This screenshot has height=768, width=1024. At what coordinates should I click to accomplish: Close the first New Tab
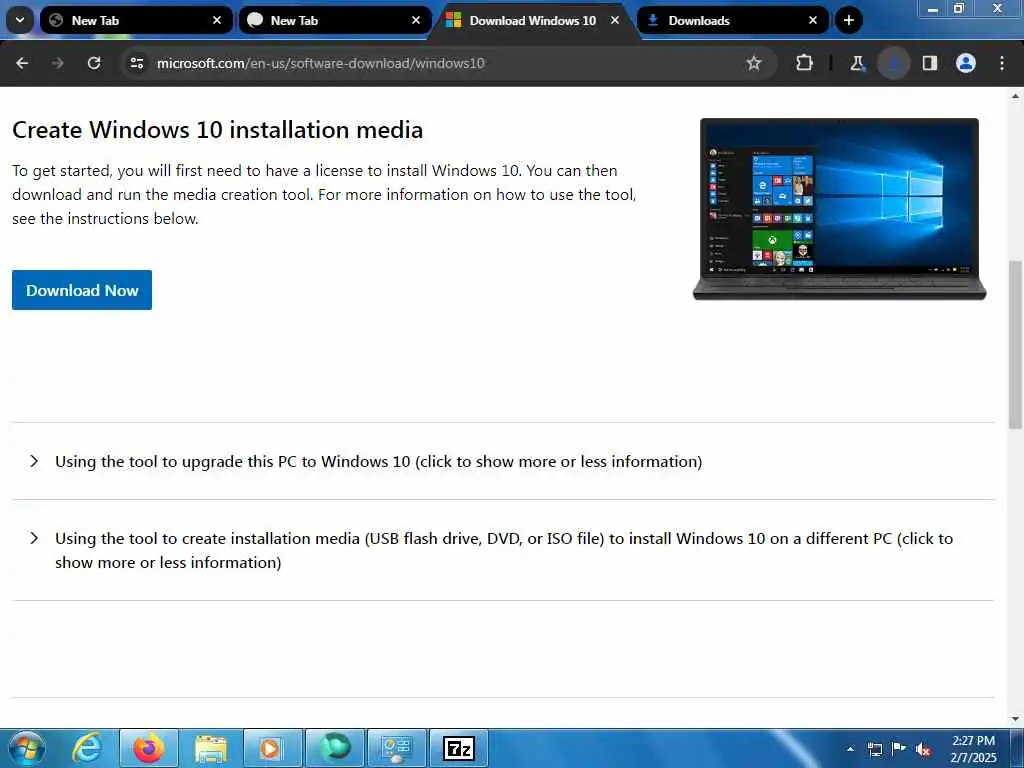click(217, 20)
